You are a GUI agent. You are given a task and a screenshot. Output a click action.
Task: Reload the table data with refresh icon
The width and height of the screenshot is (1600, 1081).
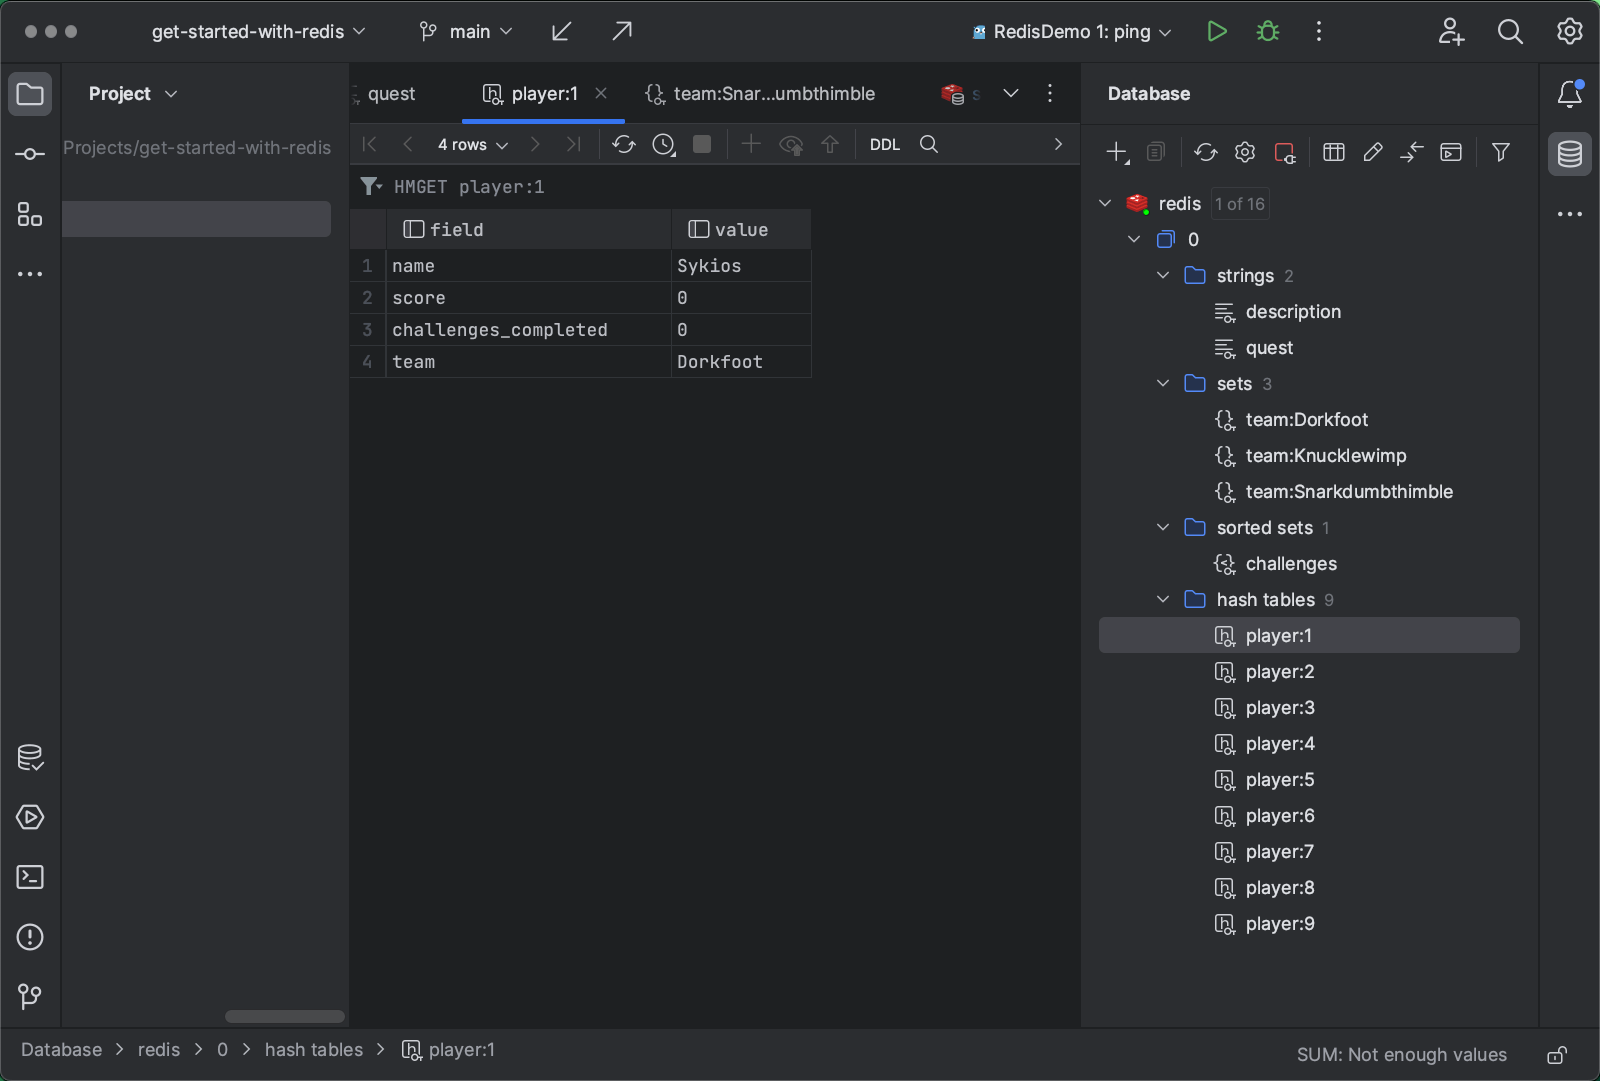click(x=624, y=145)
